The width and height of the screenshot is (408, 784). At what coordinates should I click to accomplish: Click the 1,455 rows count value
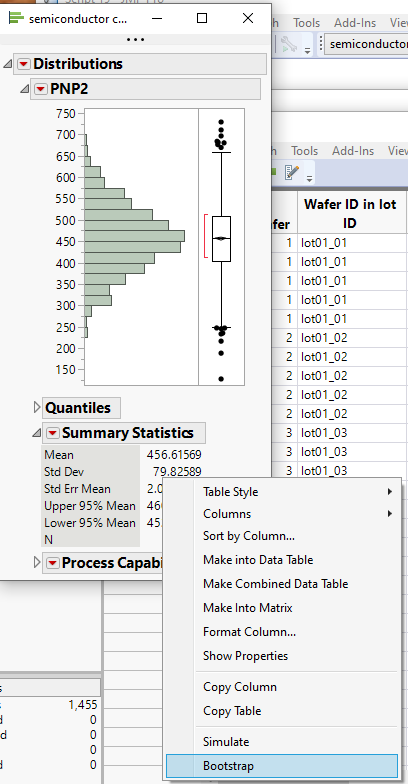(82, 705)
